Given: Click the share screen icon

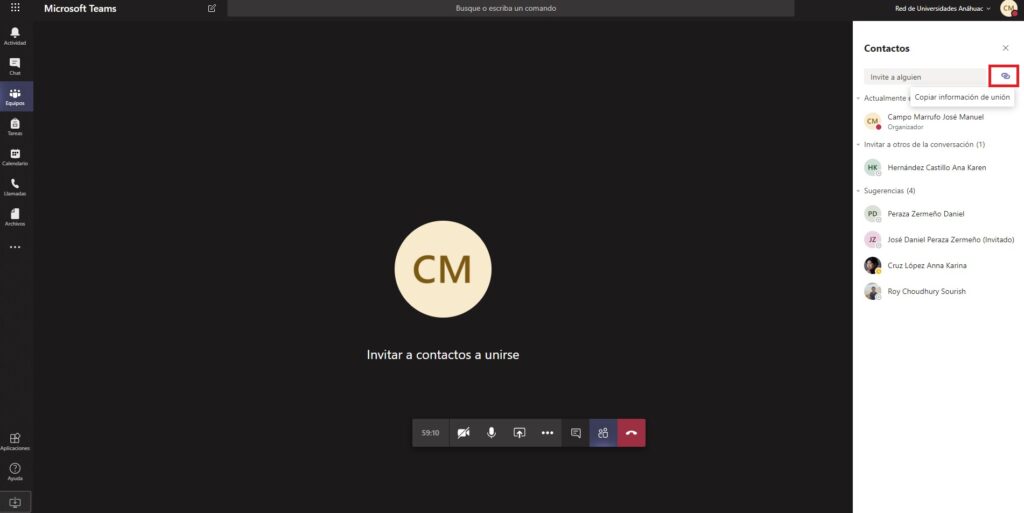Looking at the screenshot, I should tap(519, 433).
